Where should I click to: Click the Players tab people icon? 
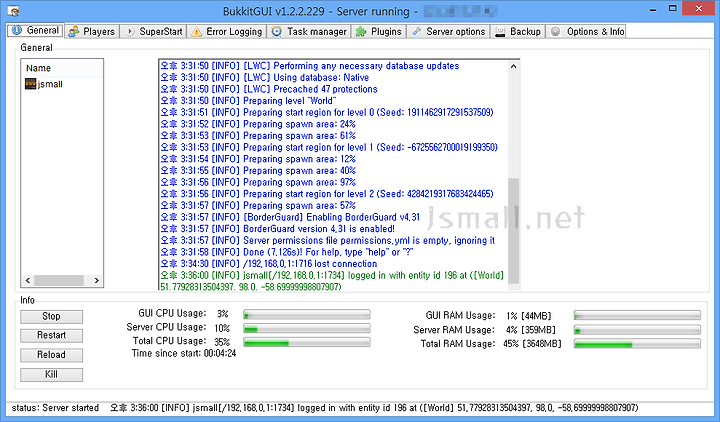73,31
